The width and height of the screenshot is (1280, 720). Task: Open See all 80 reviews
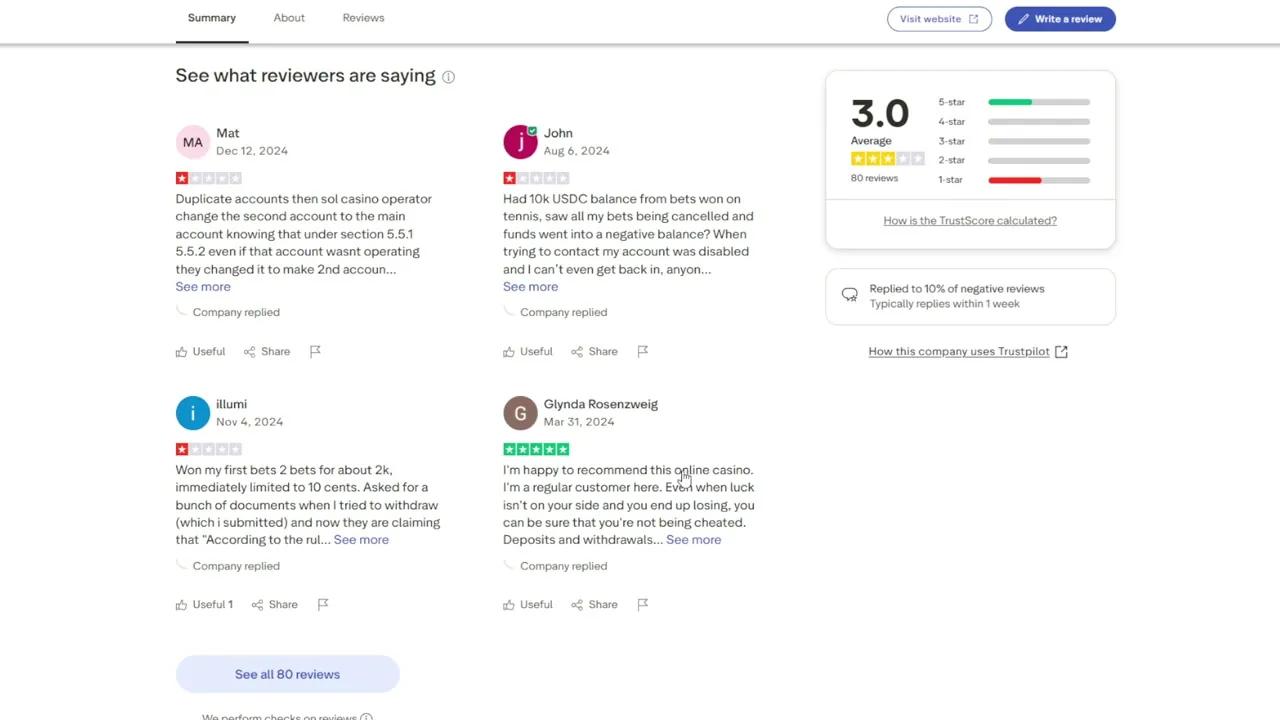pos(287,674)
